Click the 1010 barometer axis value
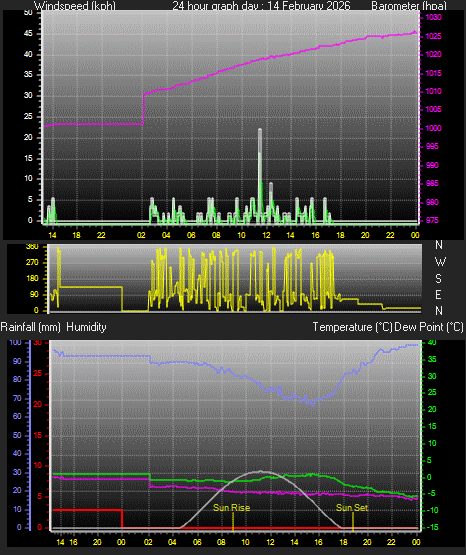The height and width of the screenshot is (555, 466). [433, 91]
